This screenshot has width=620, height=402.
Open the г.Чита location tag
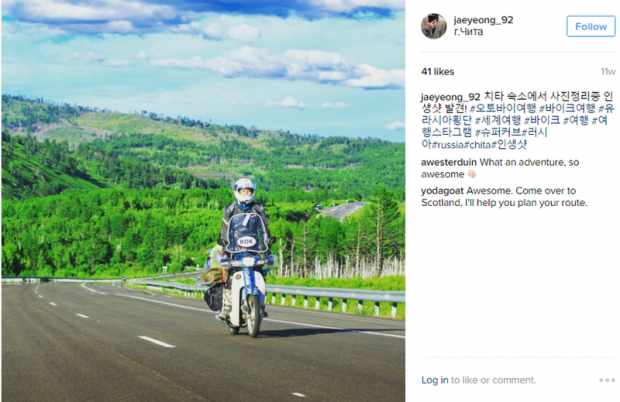[x=468, y=32]
